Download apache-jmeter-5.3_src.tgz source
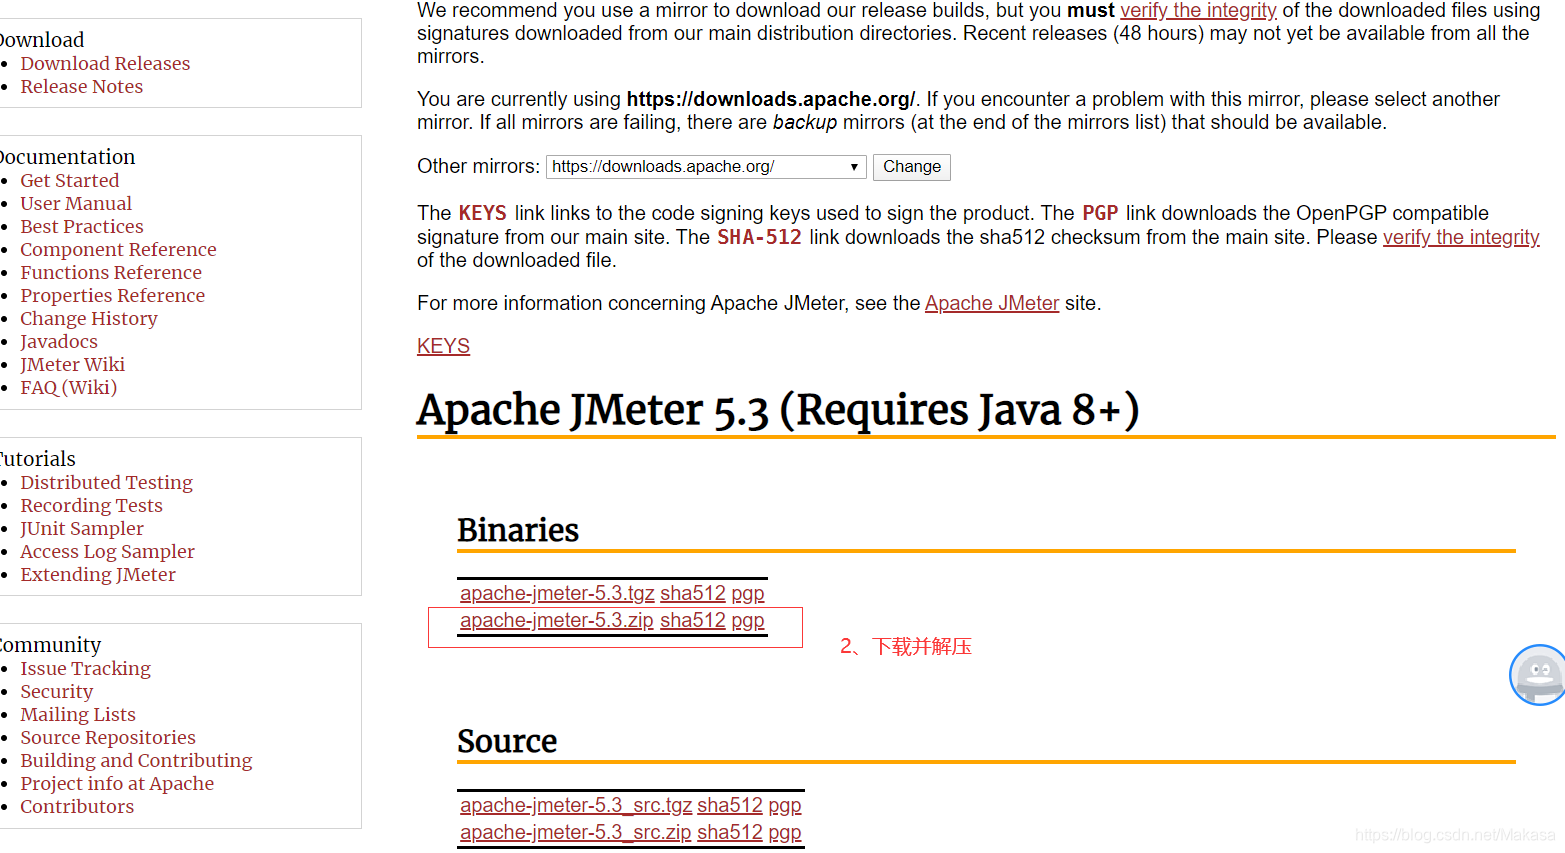 click(576, 805)
